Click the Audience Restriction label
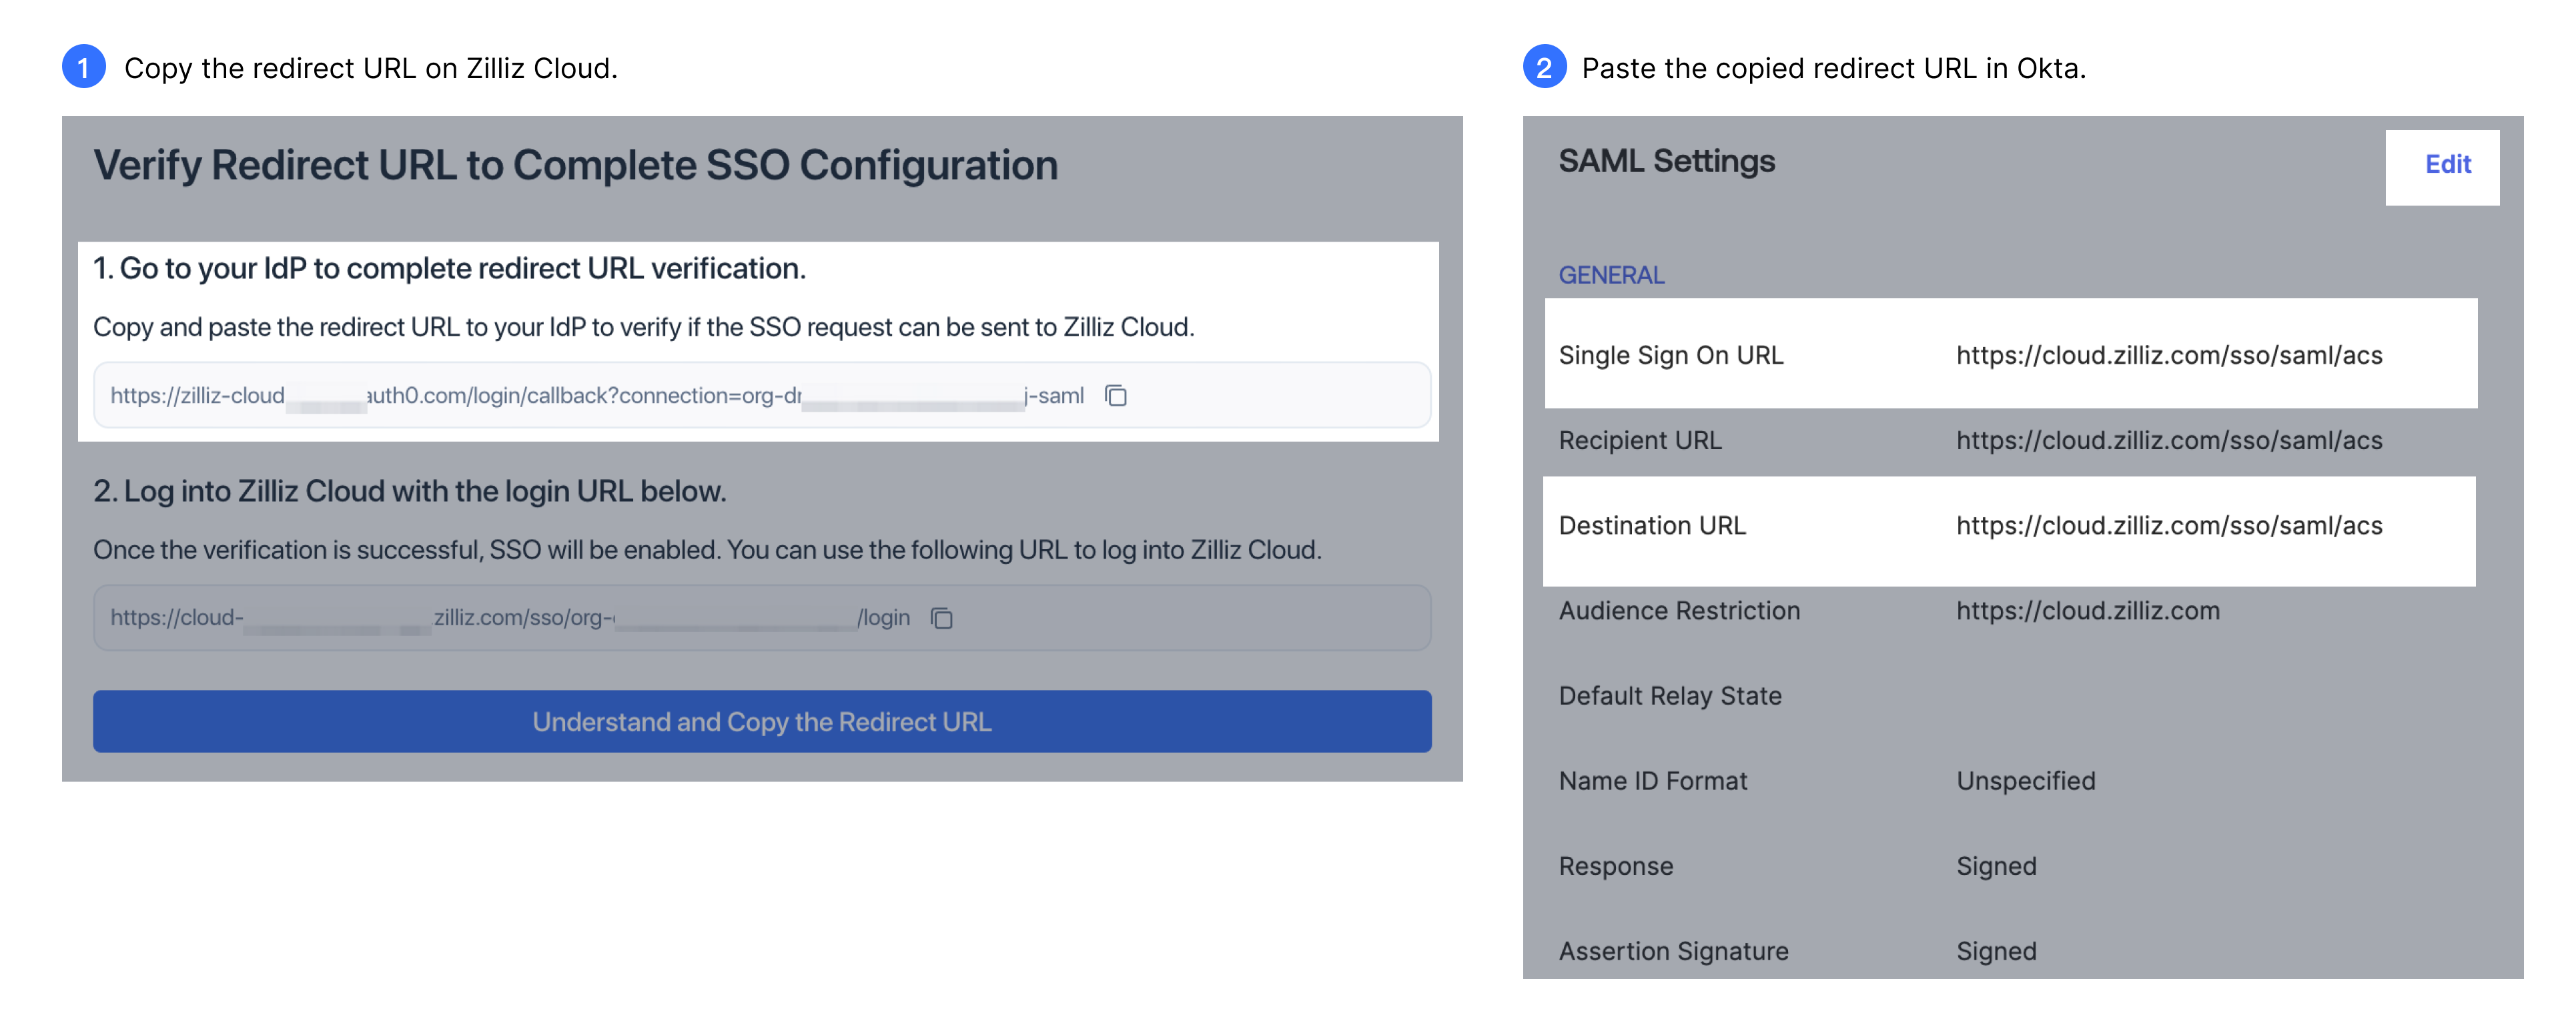The height and width of the screenshot is (1023, 2576). coord(1679,610)
